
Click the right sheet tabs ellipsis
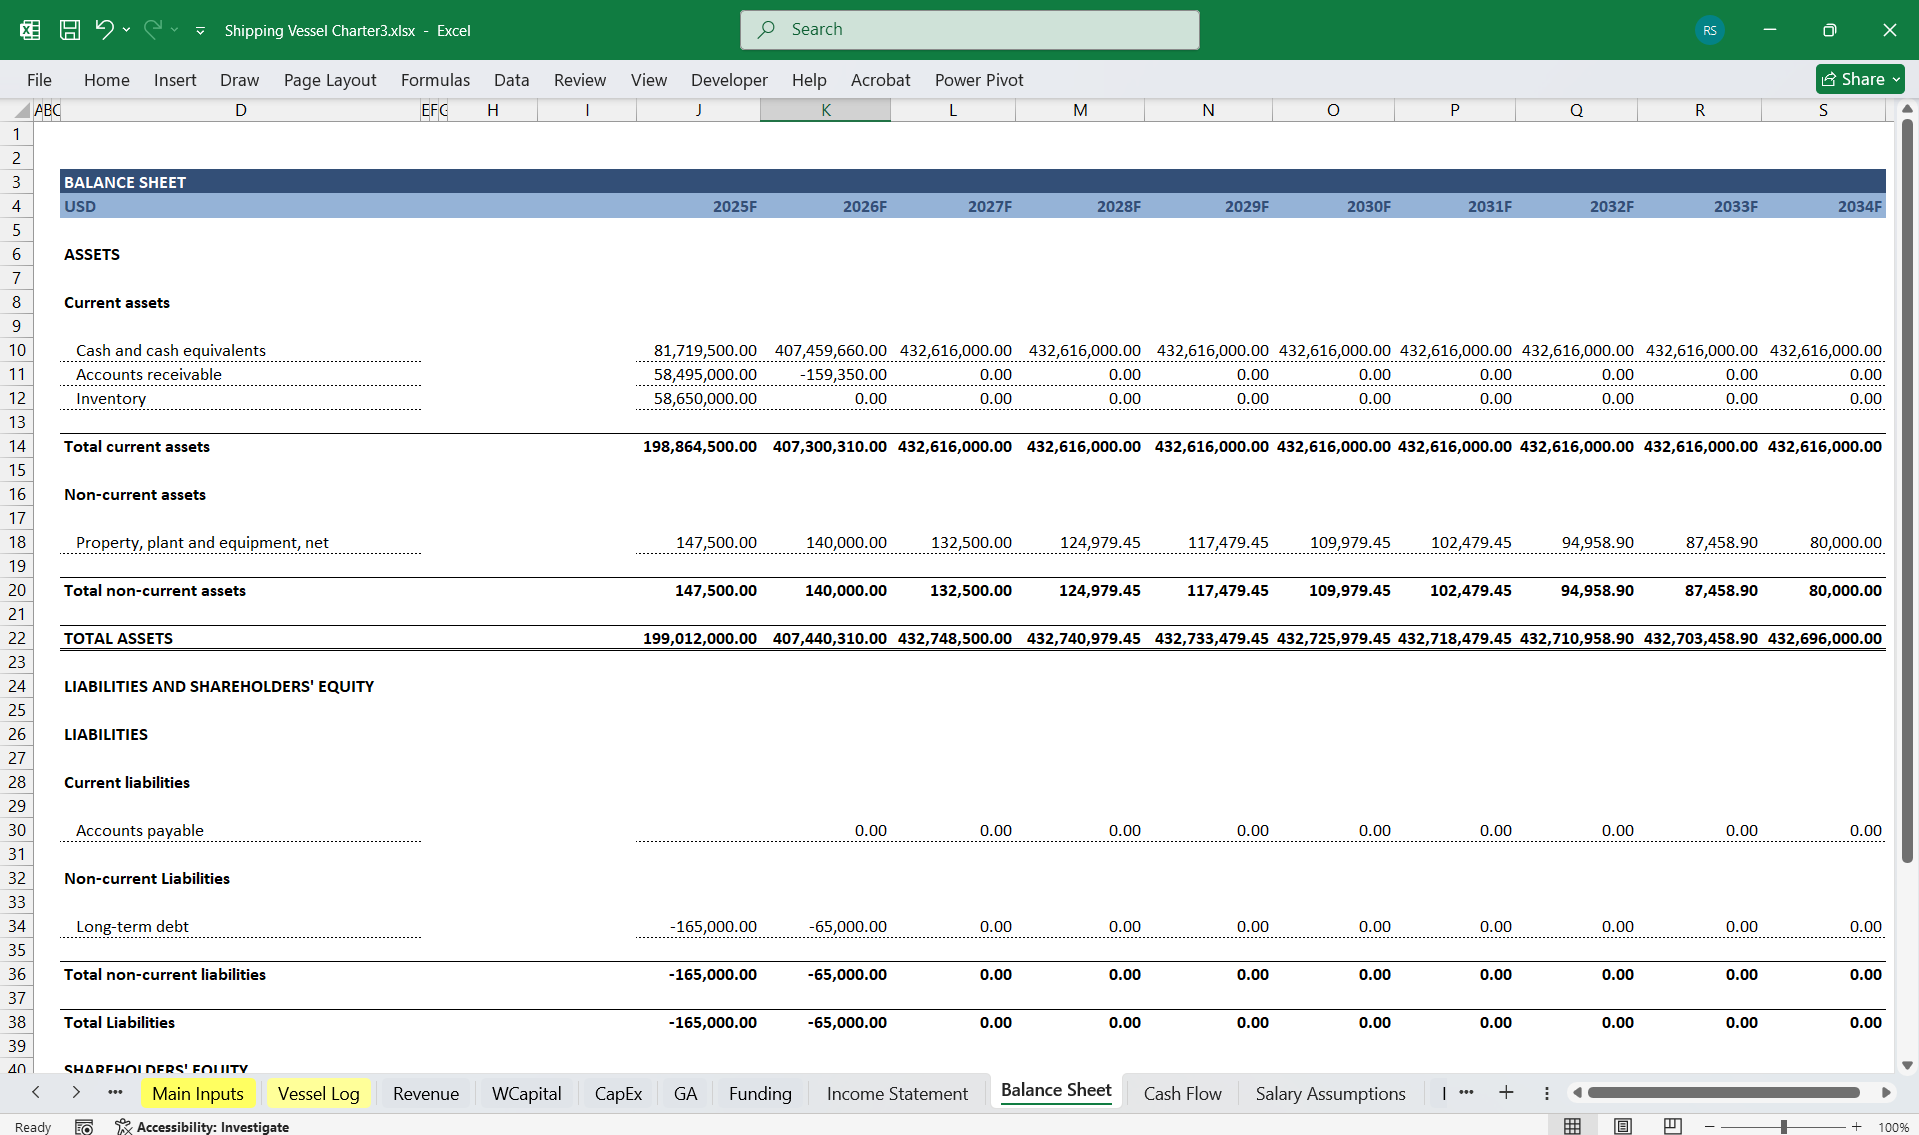(x=1466, y=1092)
